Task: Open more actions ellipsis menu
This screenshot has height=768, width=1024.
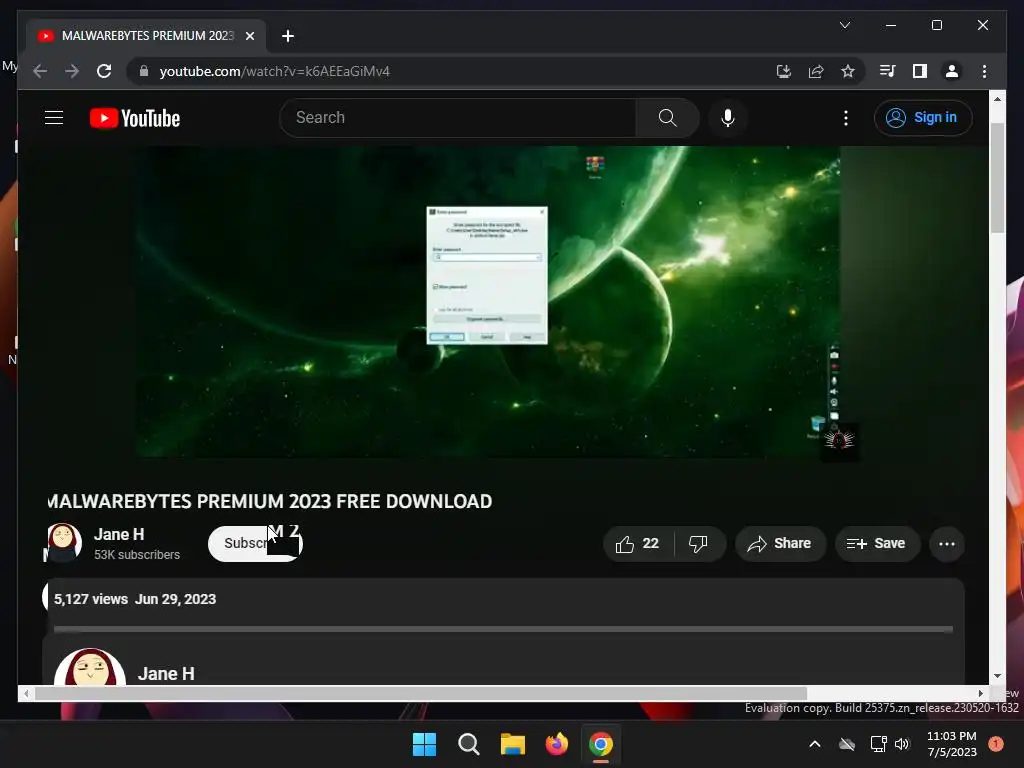Action: pyautogui.click(x=947, y=543)
